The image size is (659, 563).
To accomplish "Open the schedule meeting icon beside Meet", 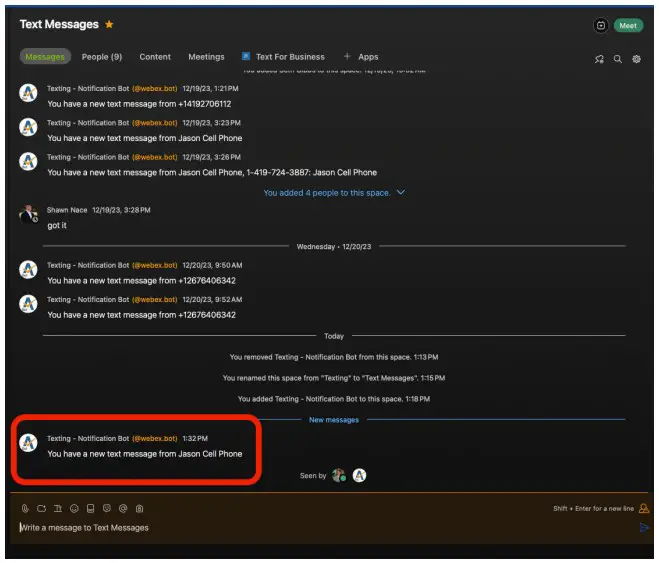I will coord(601,26).
